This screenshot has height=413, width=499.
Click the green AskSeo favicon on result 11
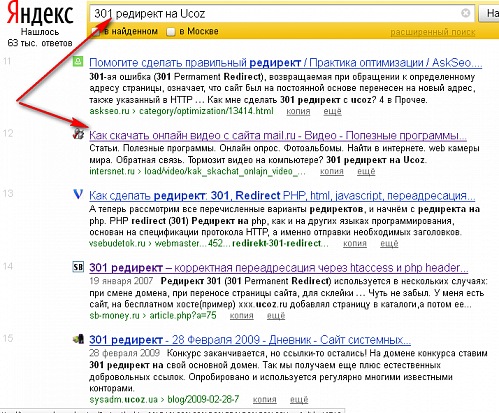[x=78, y=61]
